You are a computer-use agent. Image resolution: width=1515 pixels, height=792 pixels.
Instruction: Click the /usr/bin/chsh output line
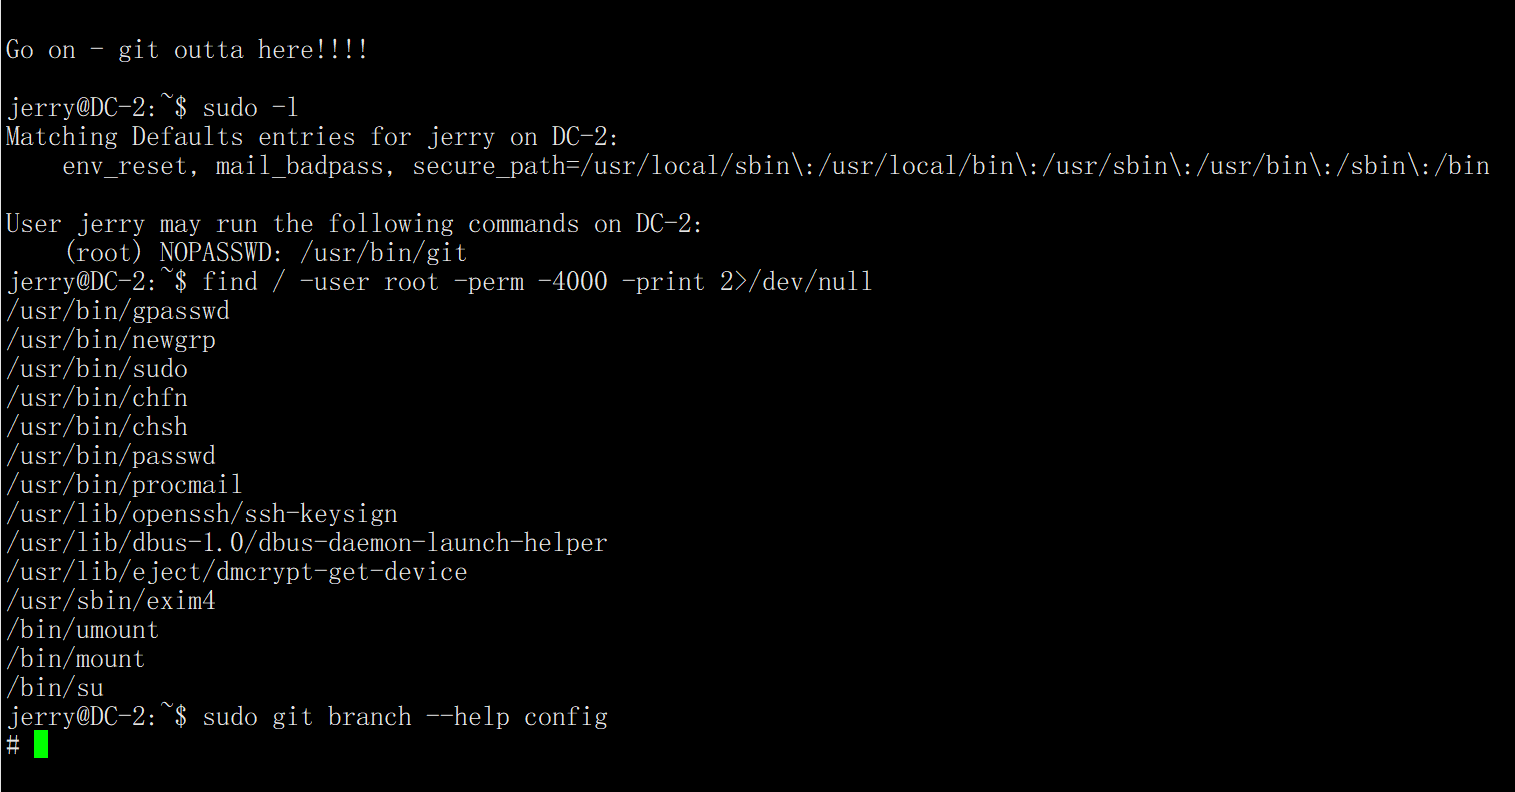tap(97, 427)
